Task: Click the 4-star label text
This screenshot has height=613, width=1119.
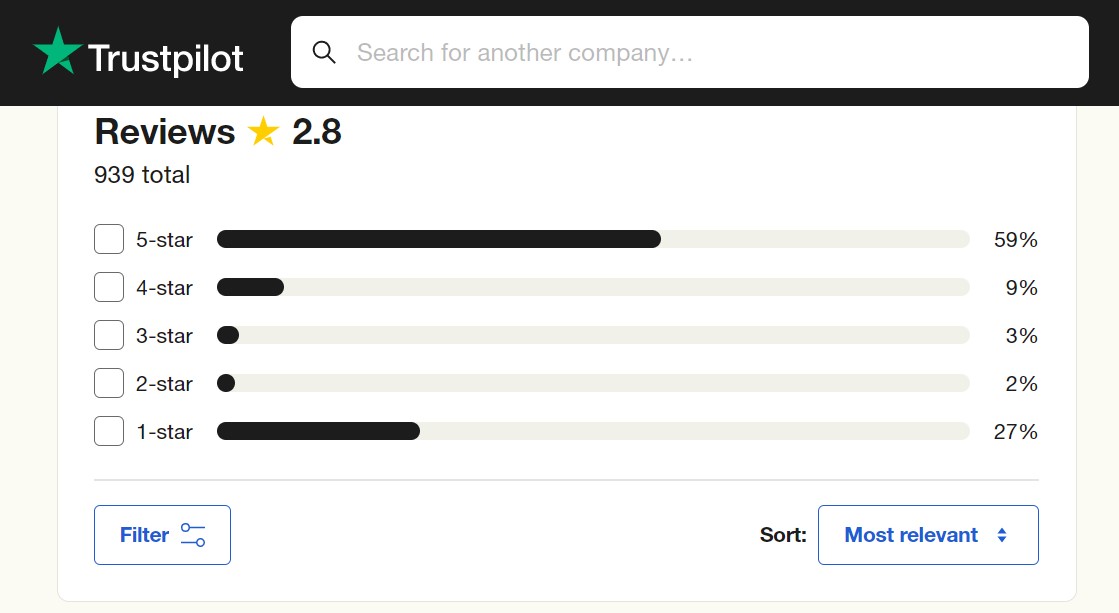Action: [x=164, y=288]
